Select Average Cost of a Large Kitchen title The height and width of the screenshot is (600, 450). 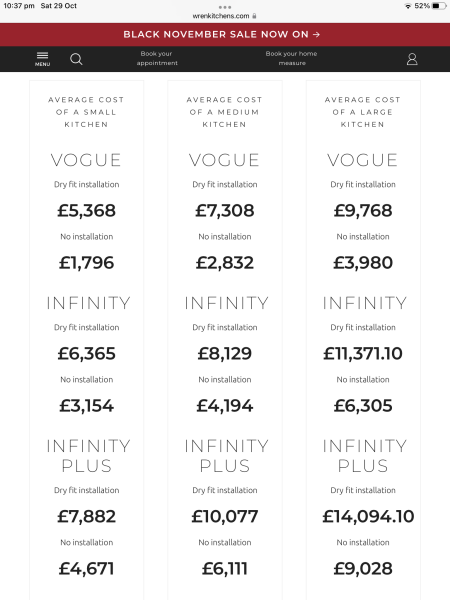363,112
